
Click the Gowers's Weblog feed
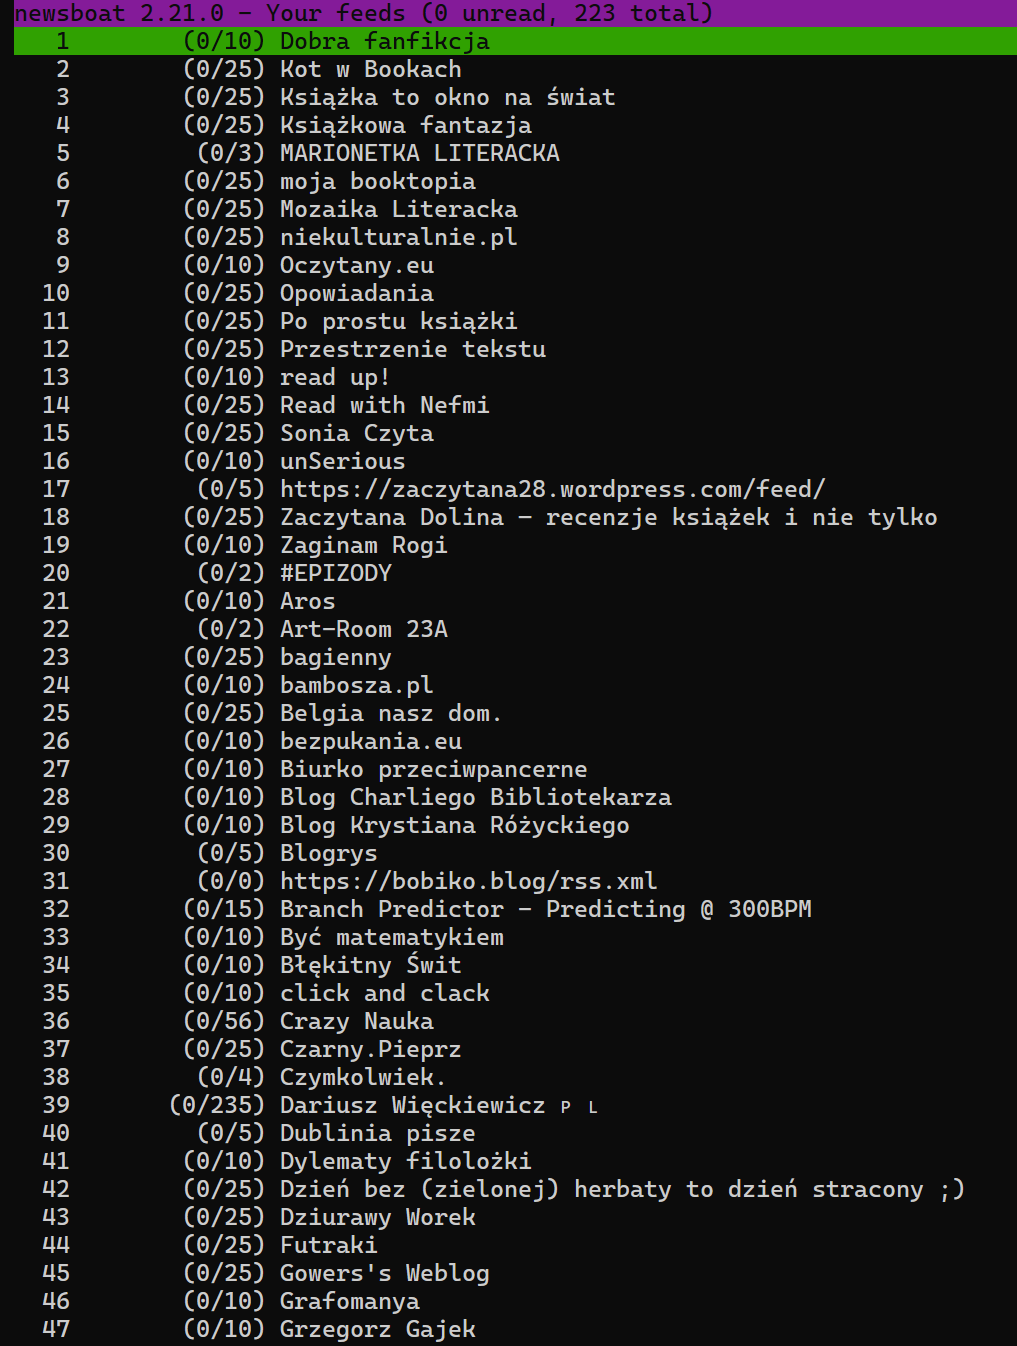[x=384, y=1273]
